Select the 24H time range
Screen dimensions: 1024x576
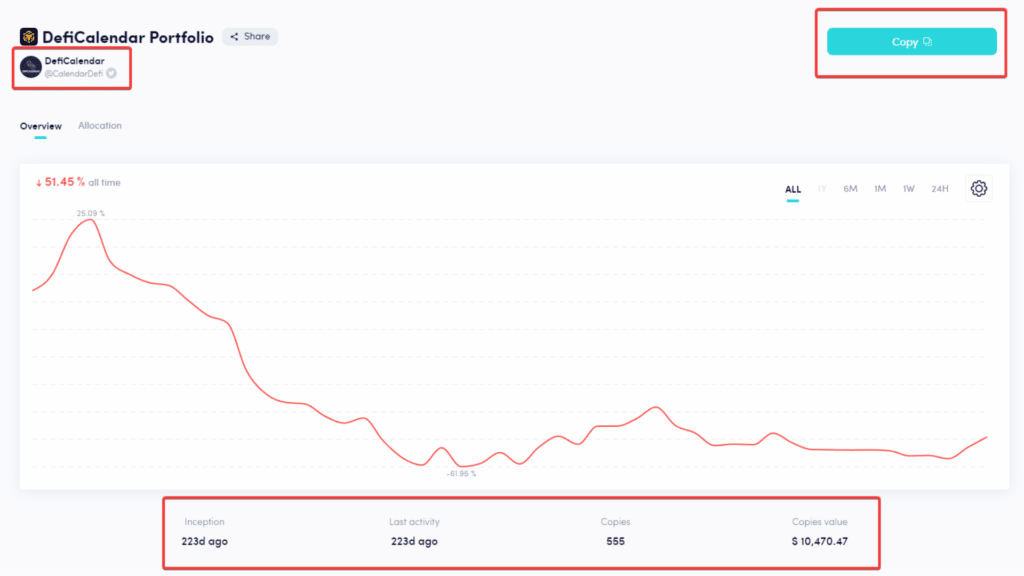(940, 189)
